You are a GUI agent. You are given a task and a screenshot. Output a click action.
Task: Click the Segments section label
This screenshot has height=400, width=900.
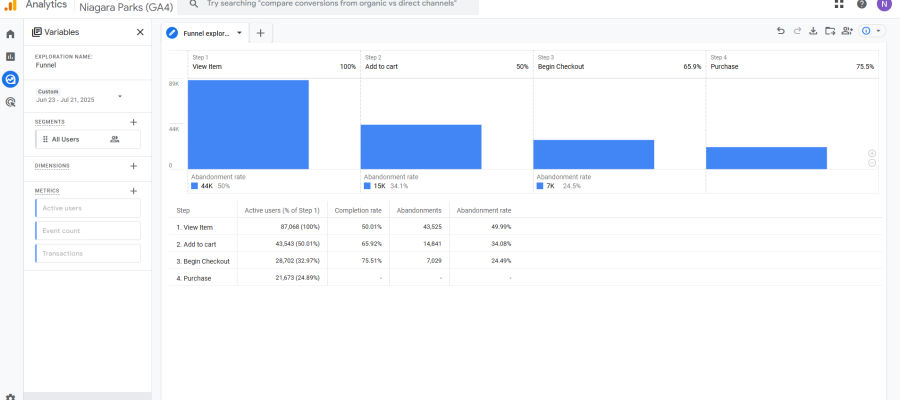[x=50, y=122]
